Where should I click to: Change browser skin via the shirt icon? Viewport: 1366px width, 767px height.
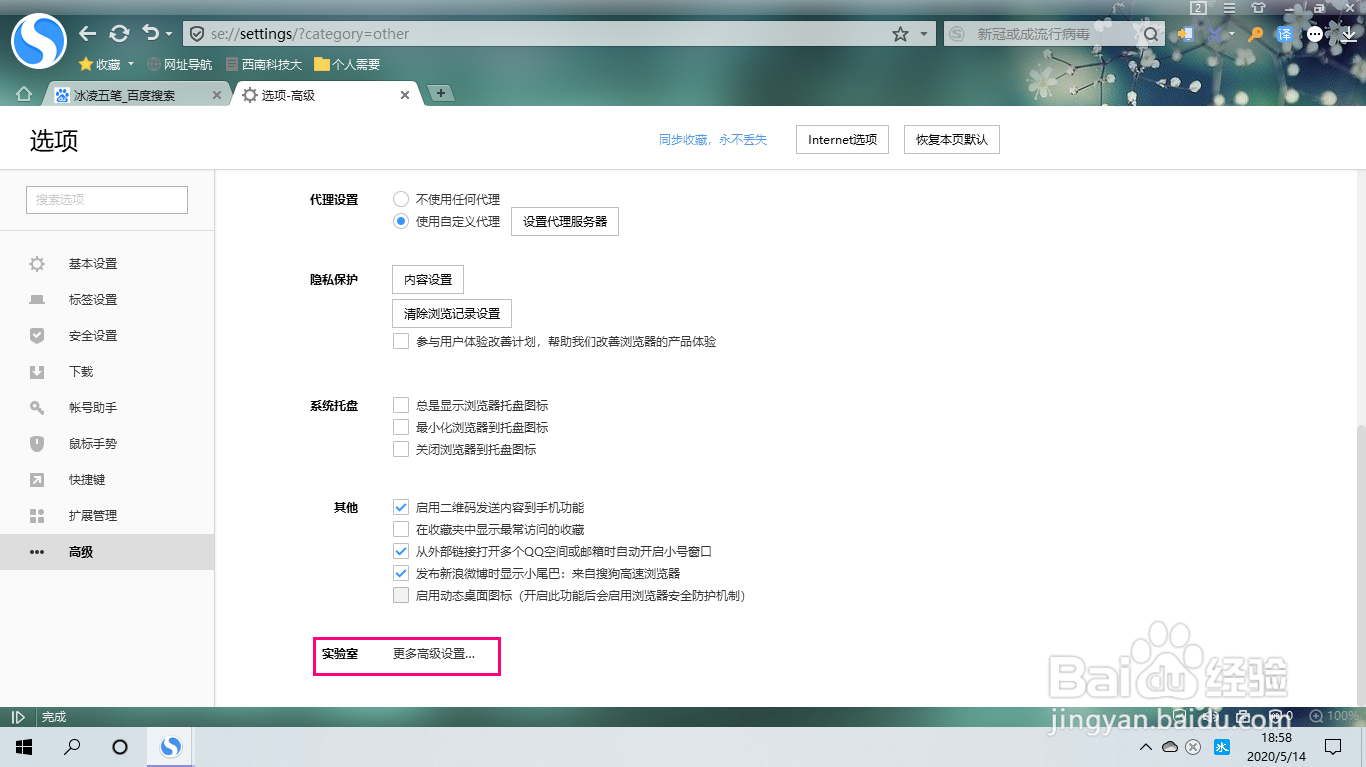[1259, 7]
